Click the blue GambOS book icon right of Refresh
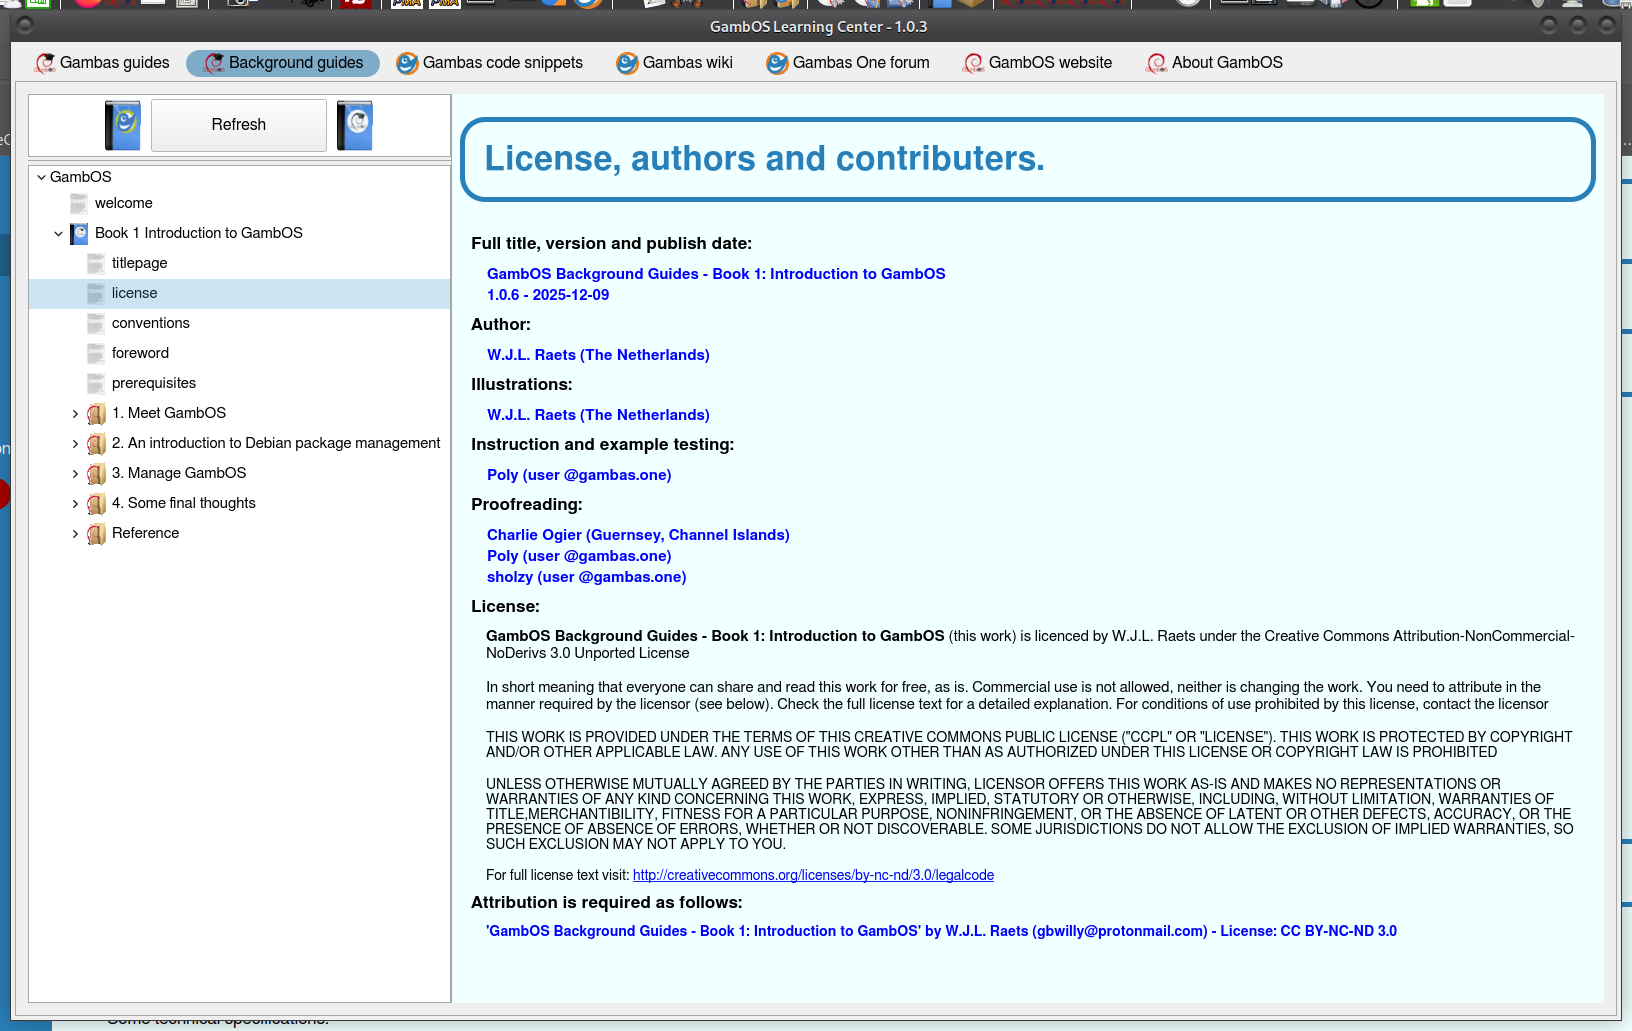 355,125
